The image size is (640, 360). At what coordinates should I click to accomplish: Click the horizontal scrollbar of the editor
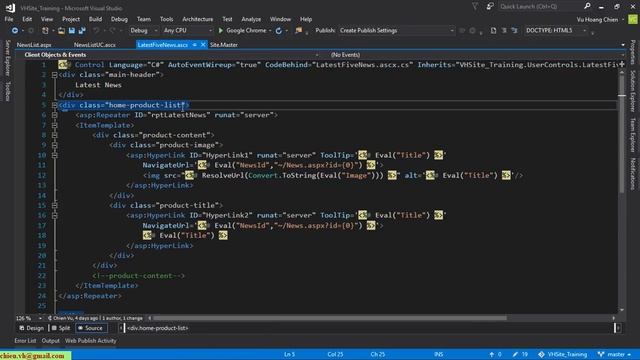click(x=330, y=318)
